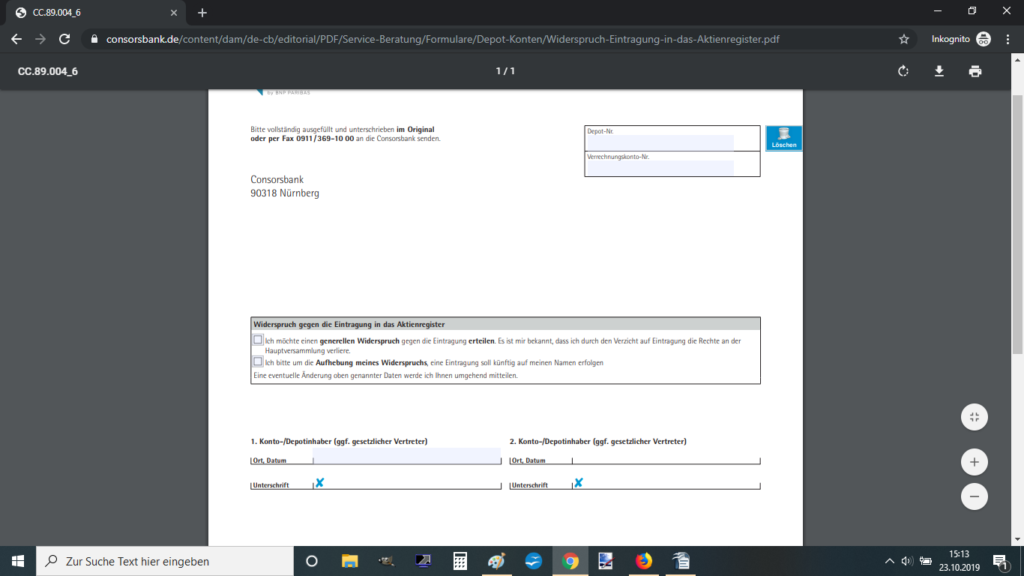Click the Consorsbank address text
This screenshot has width=1024, height=576.
[x=285, y=186]
